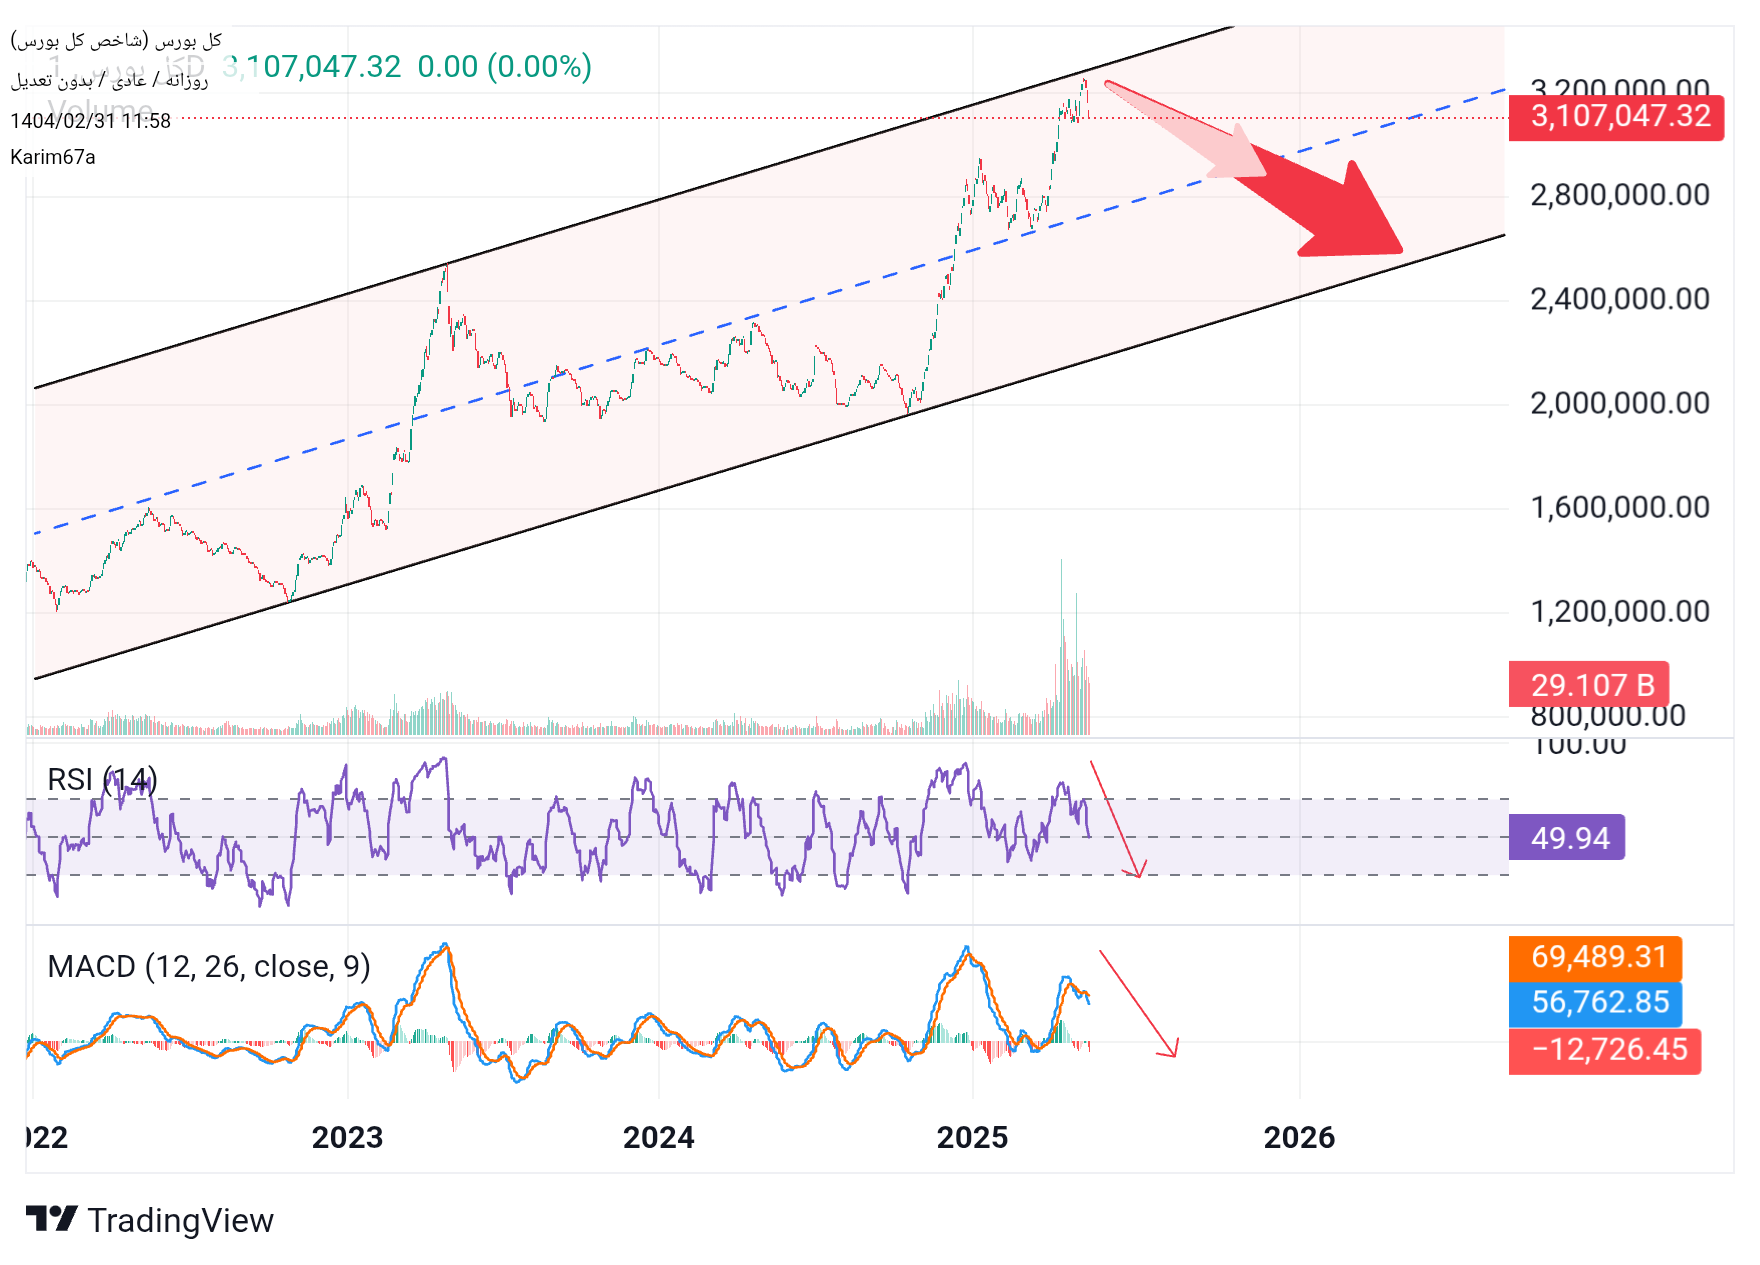Click the Persian symbol title at top left
This screenshot has width=1760, height=1265.
(116, 41)
